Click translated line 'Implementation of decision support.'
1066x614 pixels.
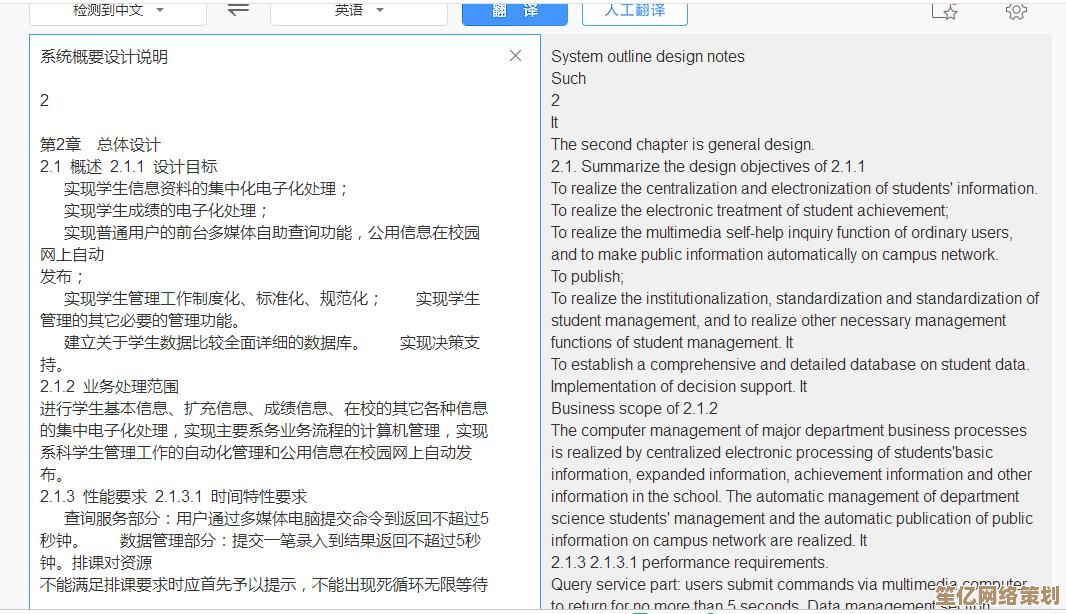(678, 386)
